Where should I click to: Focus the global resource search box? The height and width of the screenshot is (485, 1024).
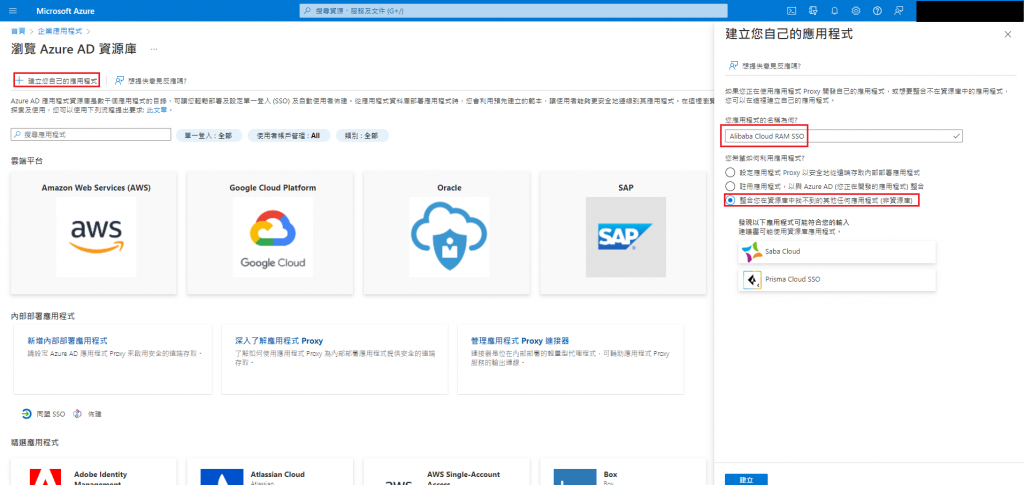click(x=513, y=11)
